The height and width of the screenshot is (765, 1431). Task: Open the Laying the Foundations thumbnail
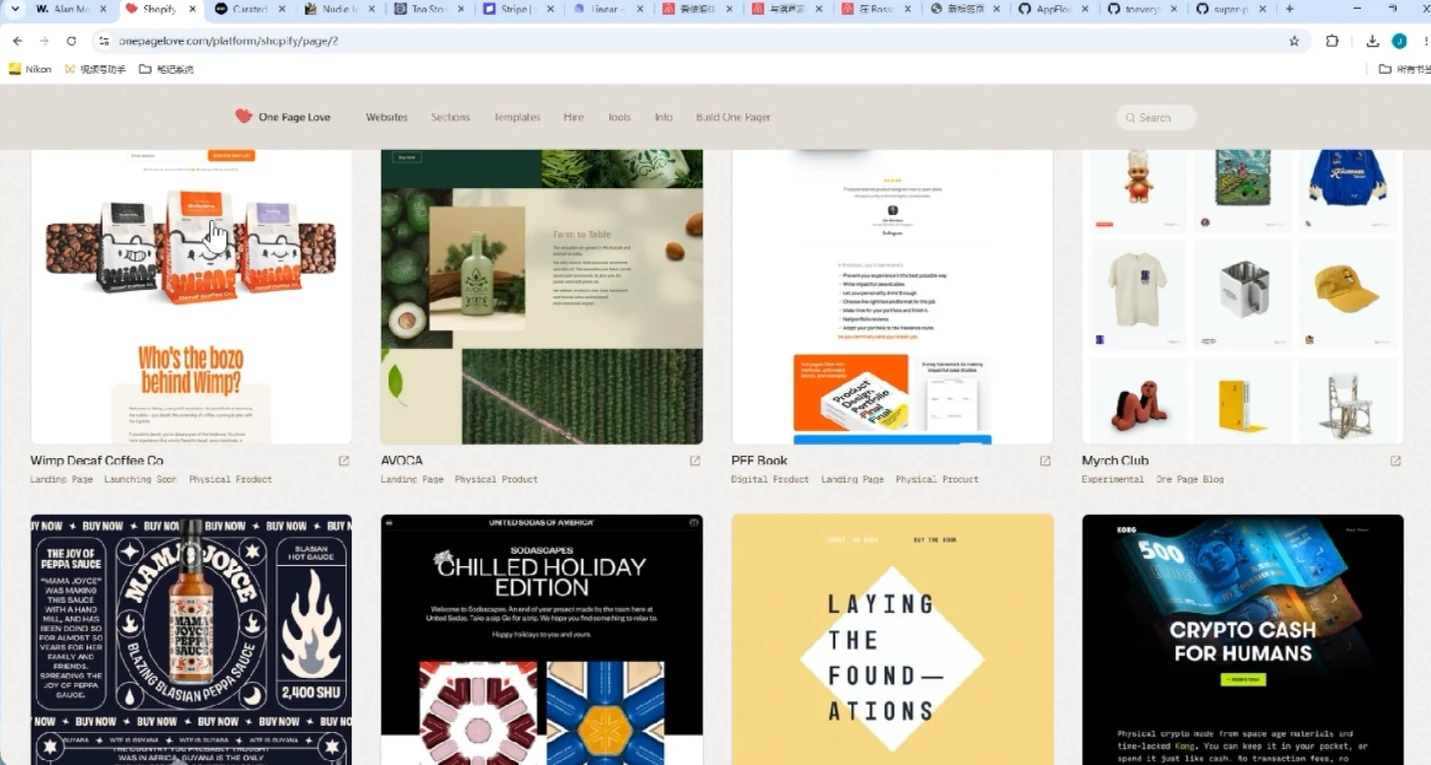click(x=892, y=640)
